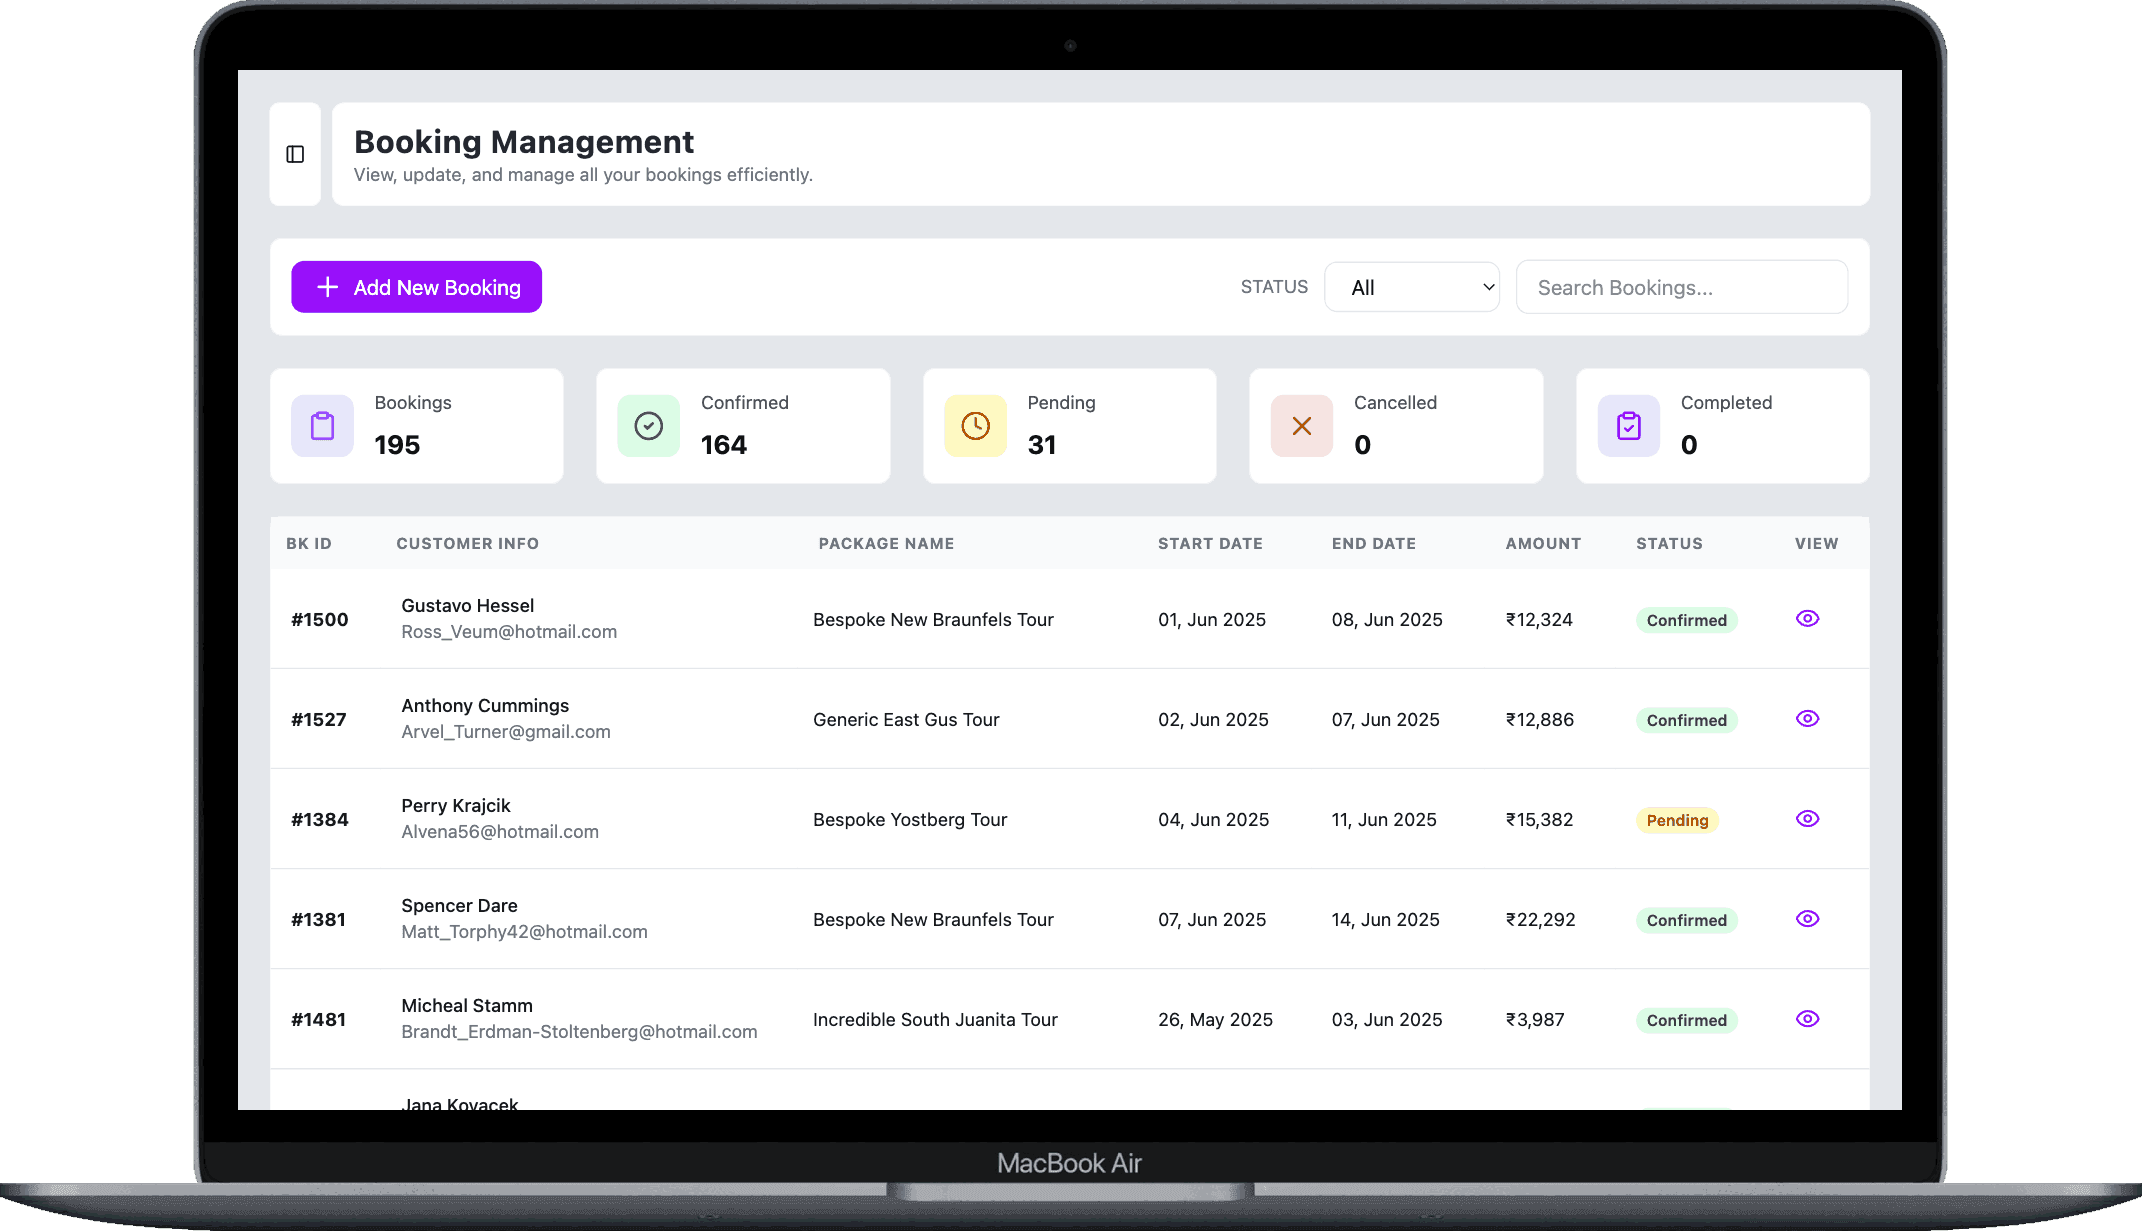
Task: Toggle visibility for Gustavo Hessel's booking details
Action: click(1807, 618)
